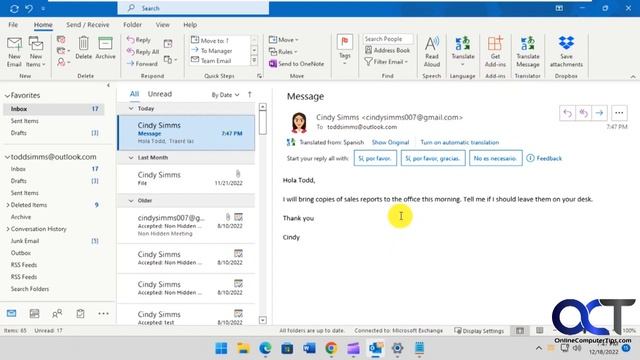Forward using reading pane arrow icon
640x360 pixels.
[x=599, y=113]
